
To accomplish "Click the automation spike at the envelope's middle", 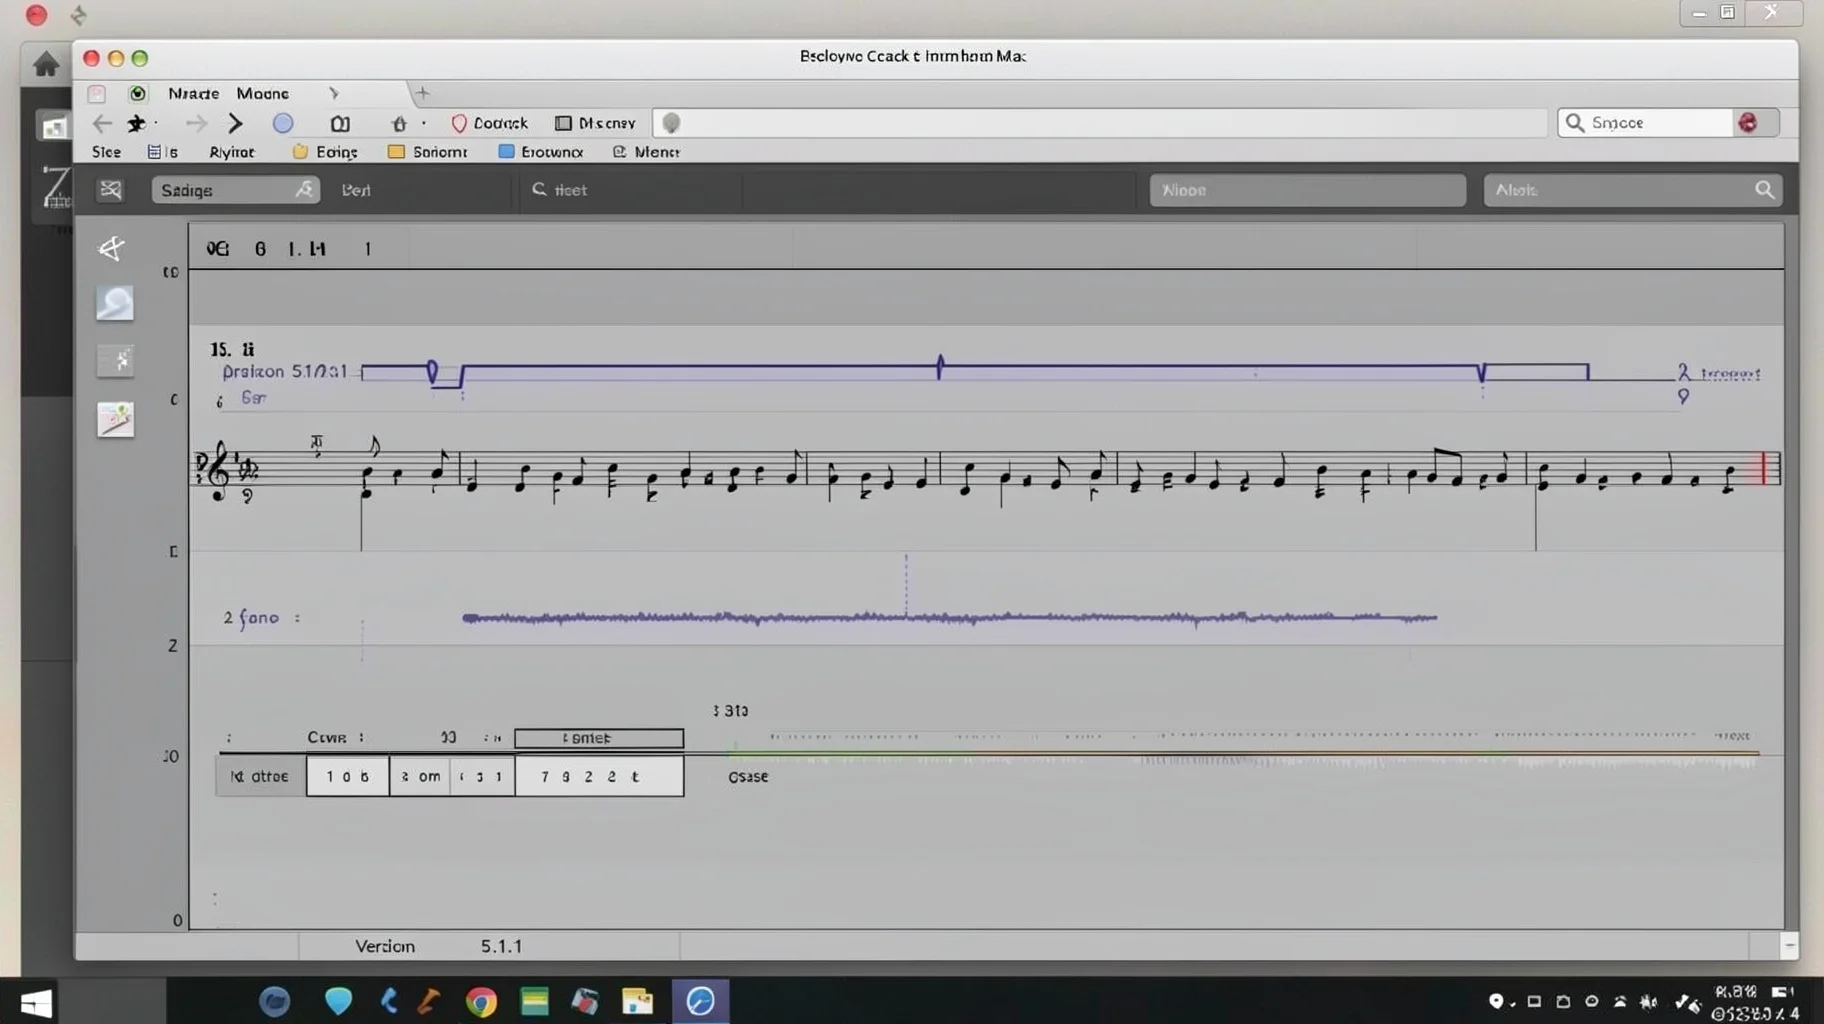I will tap(939, 367).
